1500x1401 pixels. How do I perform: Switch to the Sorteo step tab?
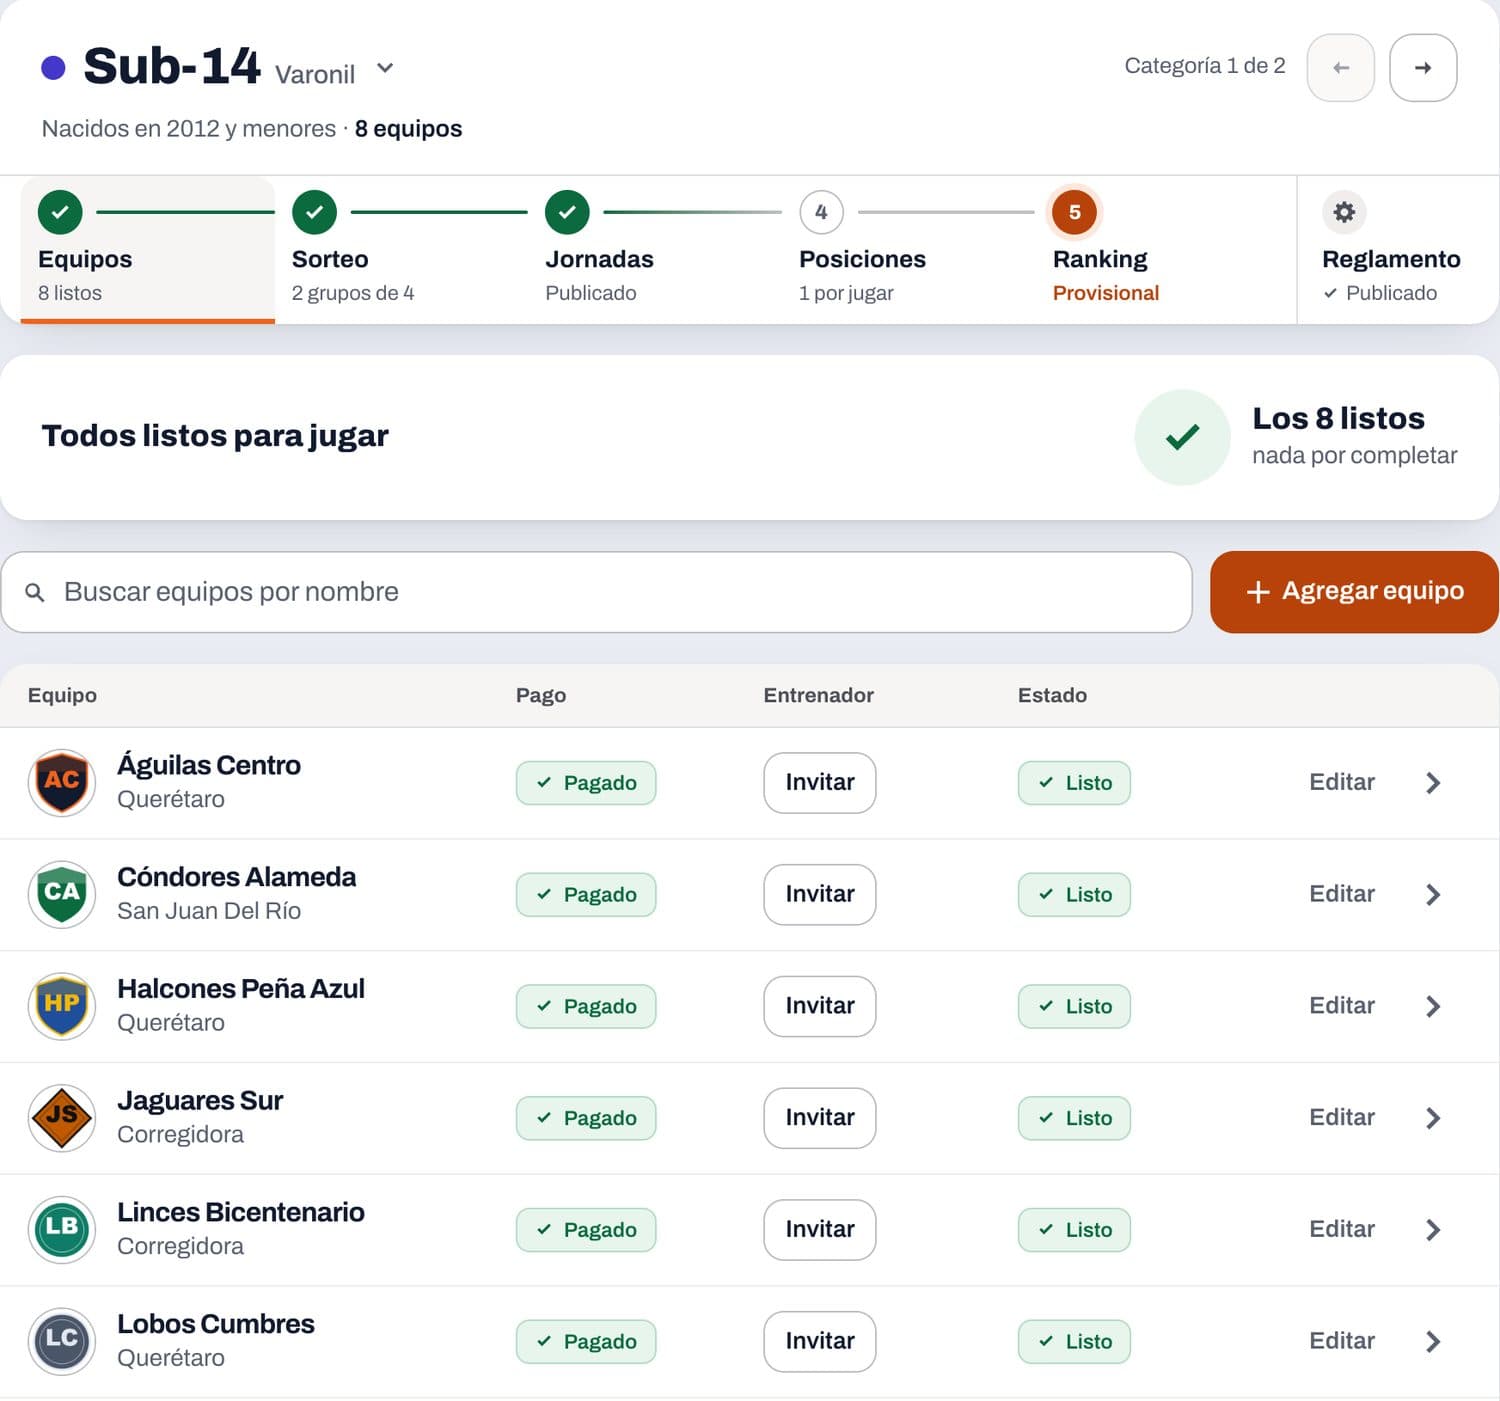tap(401, 249)
